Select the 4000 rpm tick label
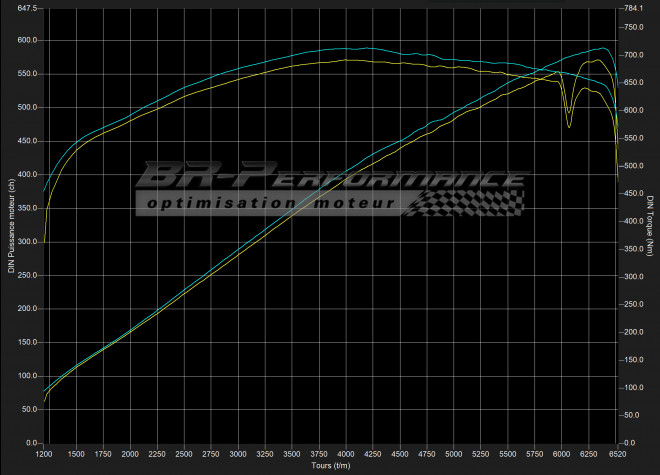The width and height of the screenshot is (660, 475). click(x=346, y=453)
